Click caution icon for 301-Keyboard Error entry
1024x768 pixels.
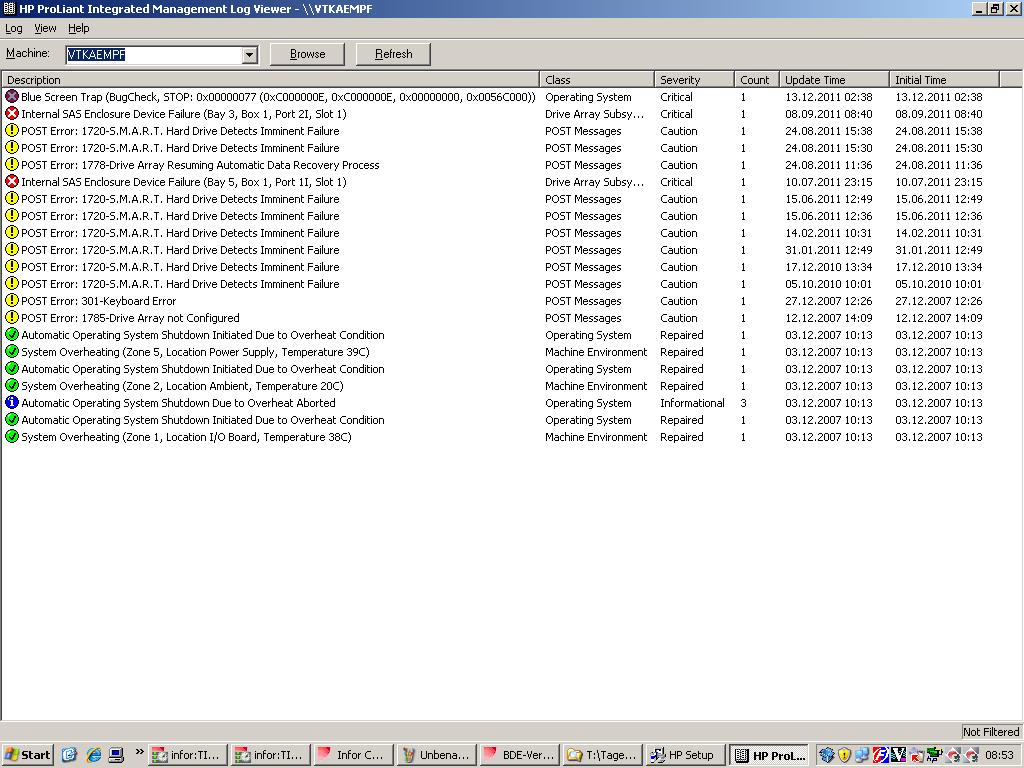(x=12, y=300)
